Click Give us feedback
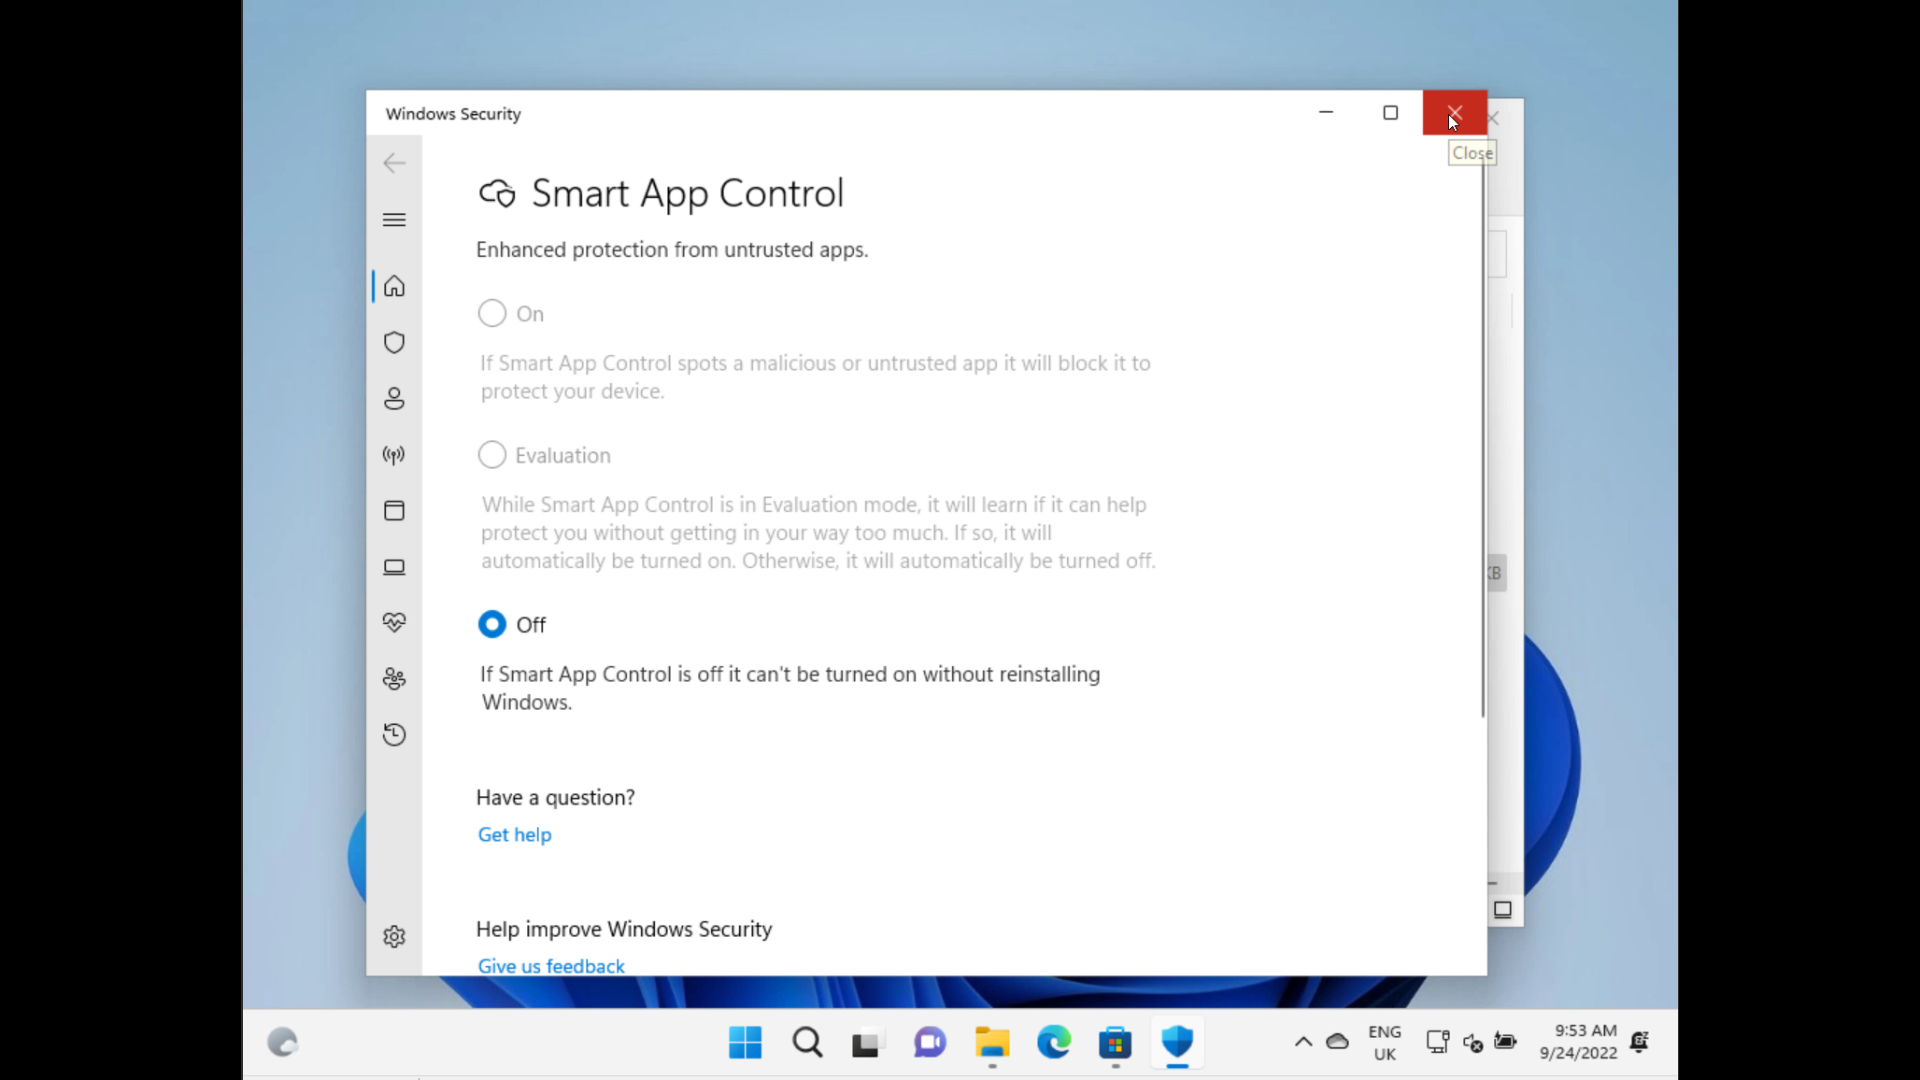This screenshot has height=1080, width=1920. (x=551, y=965)
